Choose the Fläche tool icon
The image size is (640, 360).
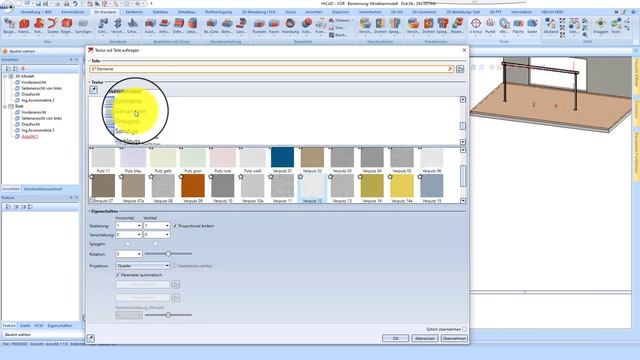tap(518, 24)
